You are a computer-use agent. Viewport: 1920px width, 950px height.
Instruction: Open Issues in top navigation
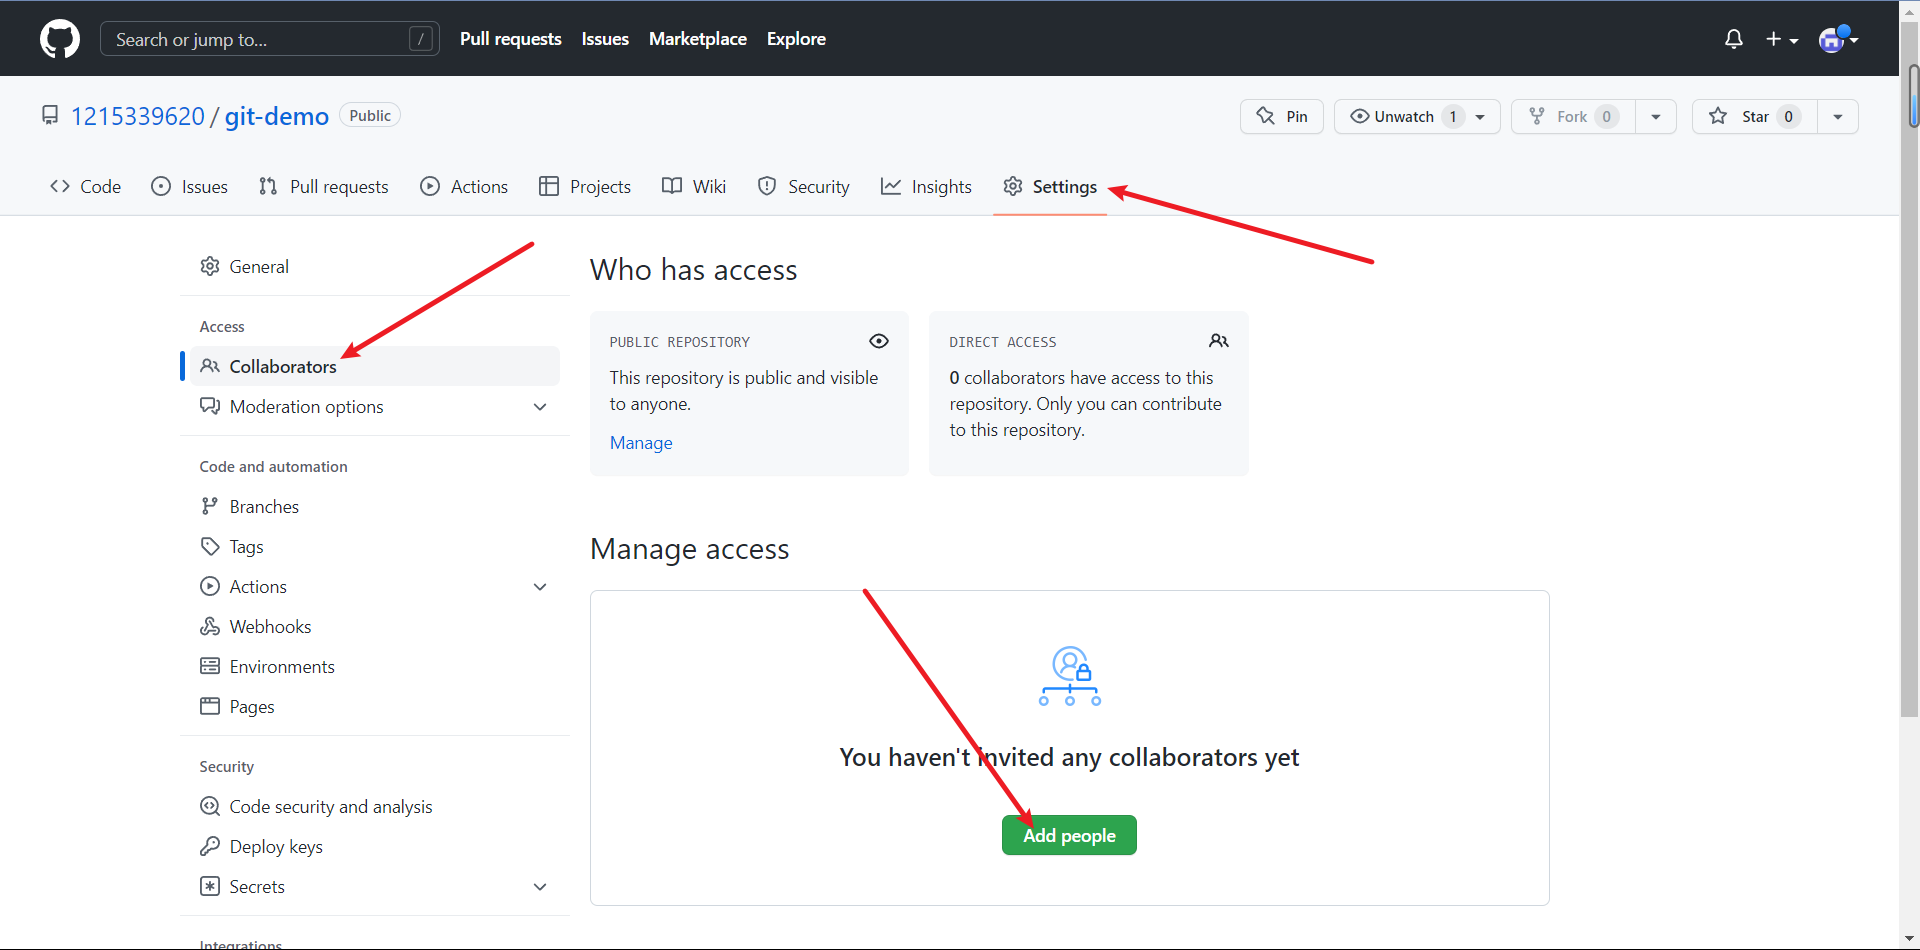605,39
